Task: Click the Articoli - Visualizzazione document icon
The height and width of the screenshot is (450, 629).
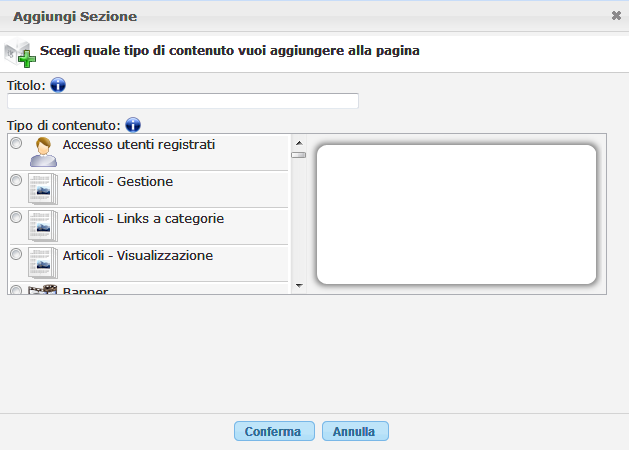Action: tap(42, 262)
